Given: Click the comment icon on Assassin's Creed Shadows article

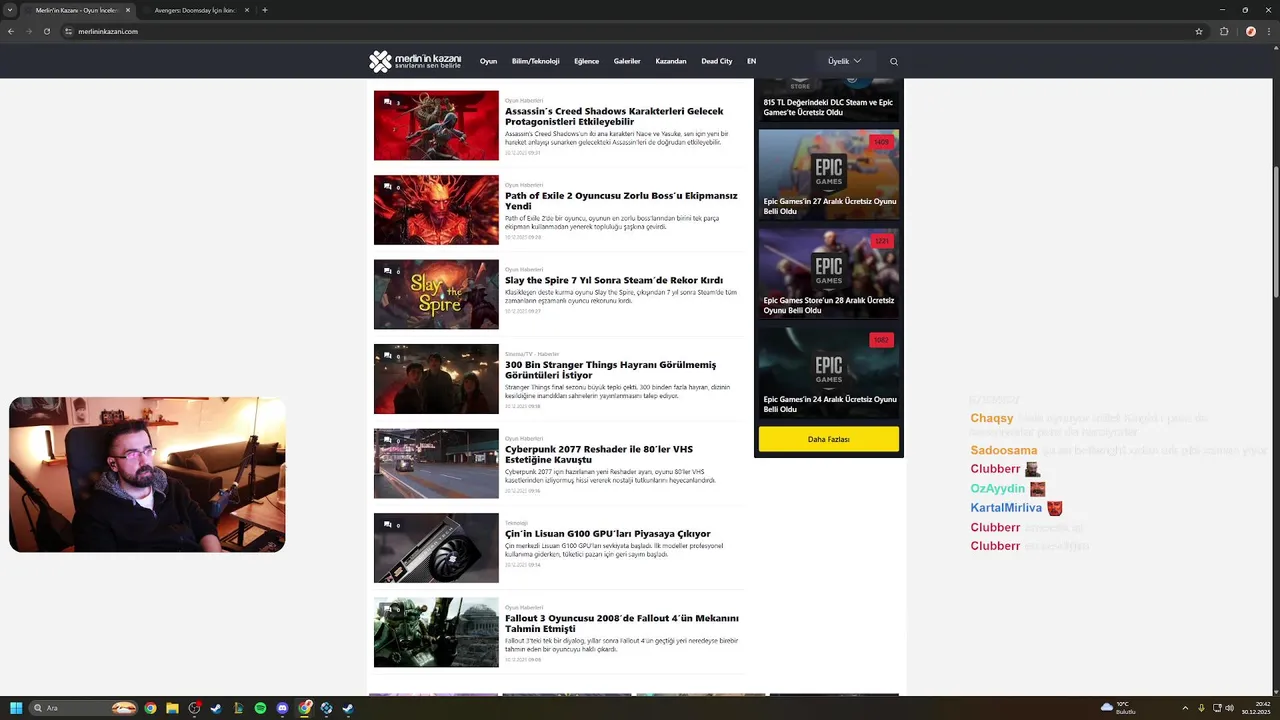Looking at the screenshot, I should click(x=388, y=102).
